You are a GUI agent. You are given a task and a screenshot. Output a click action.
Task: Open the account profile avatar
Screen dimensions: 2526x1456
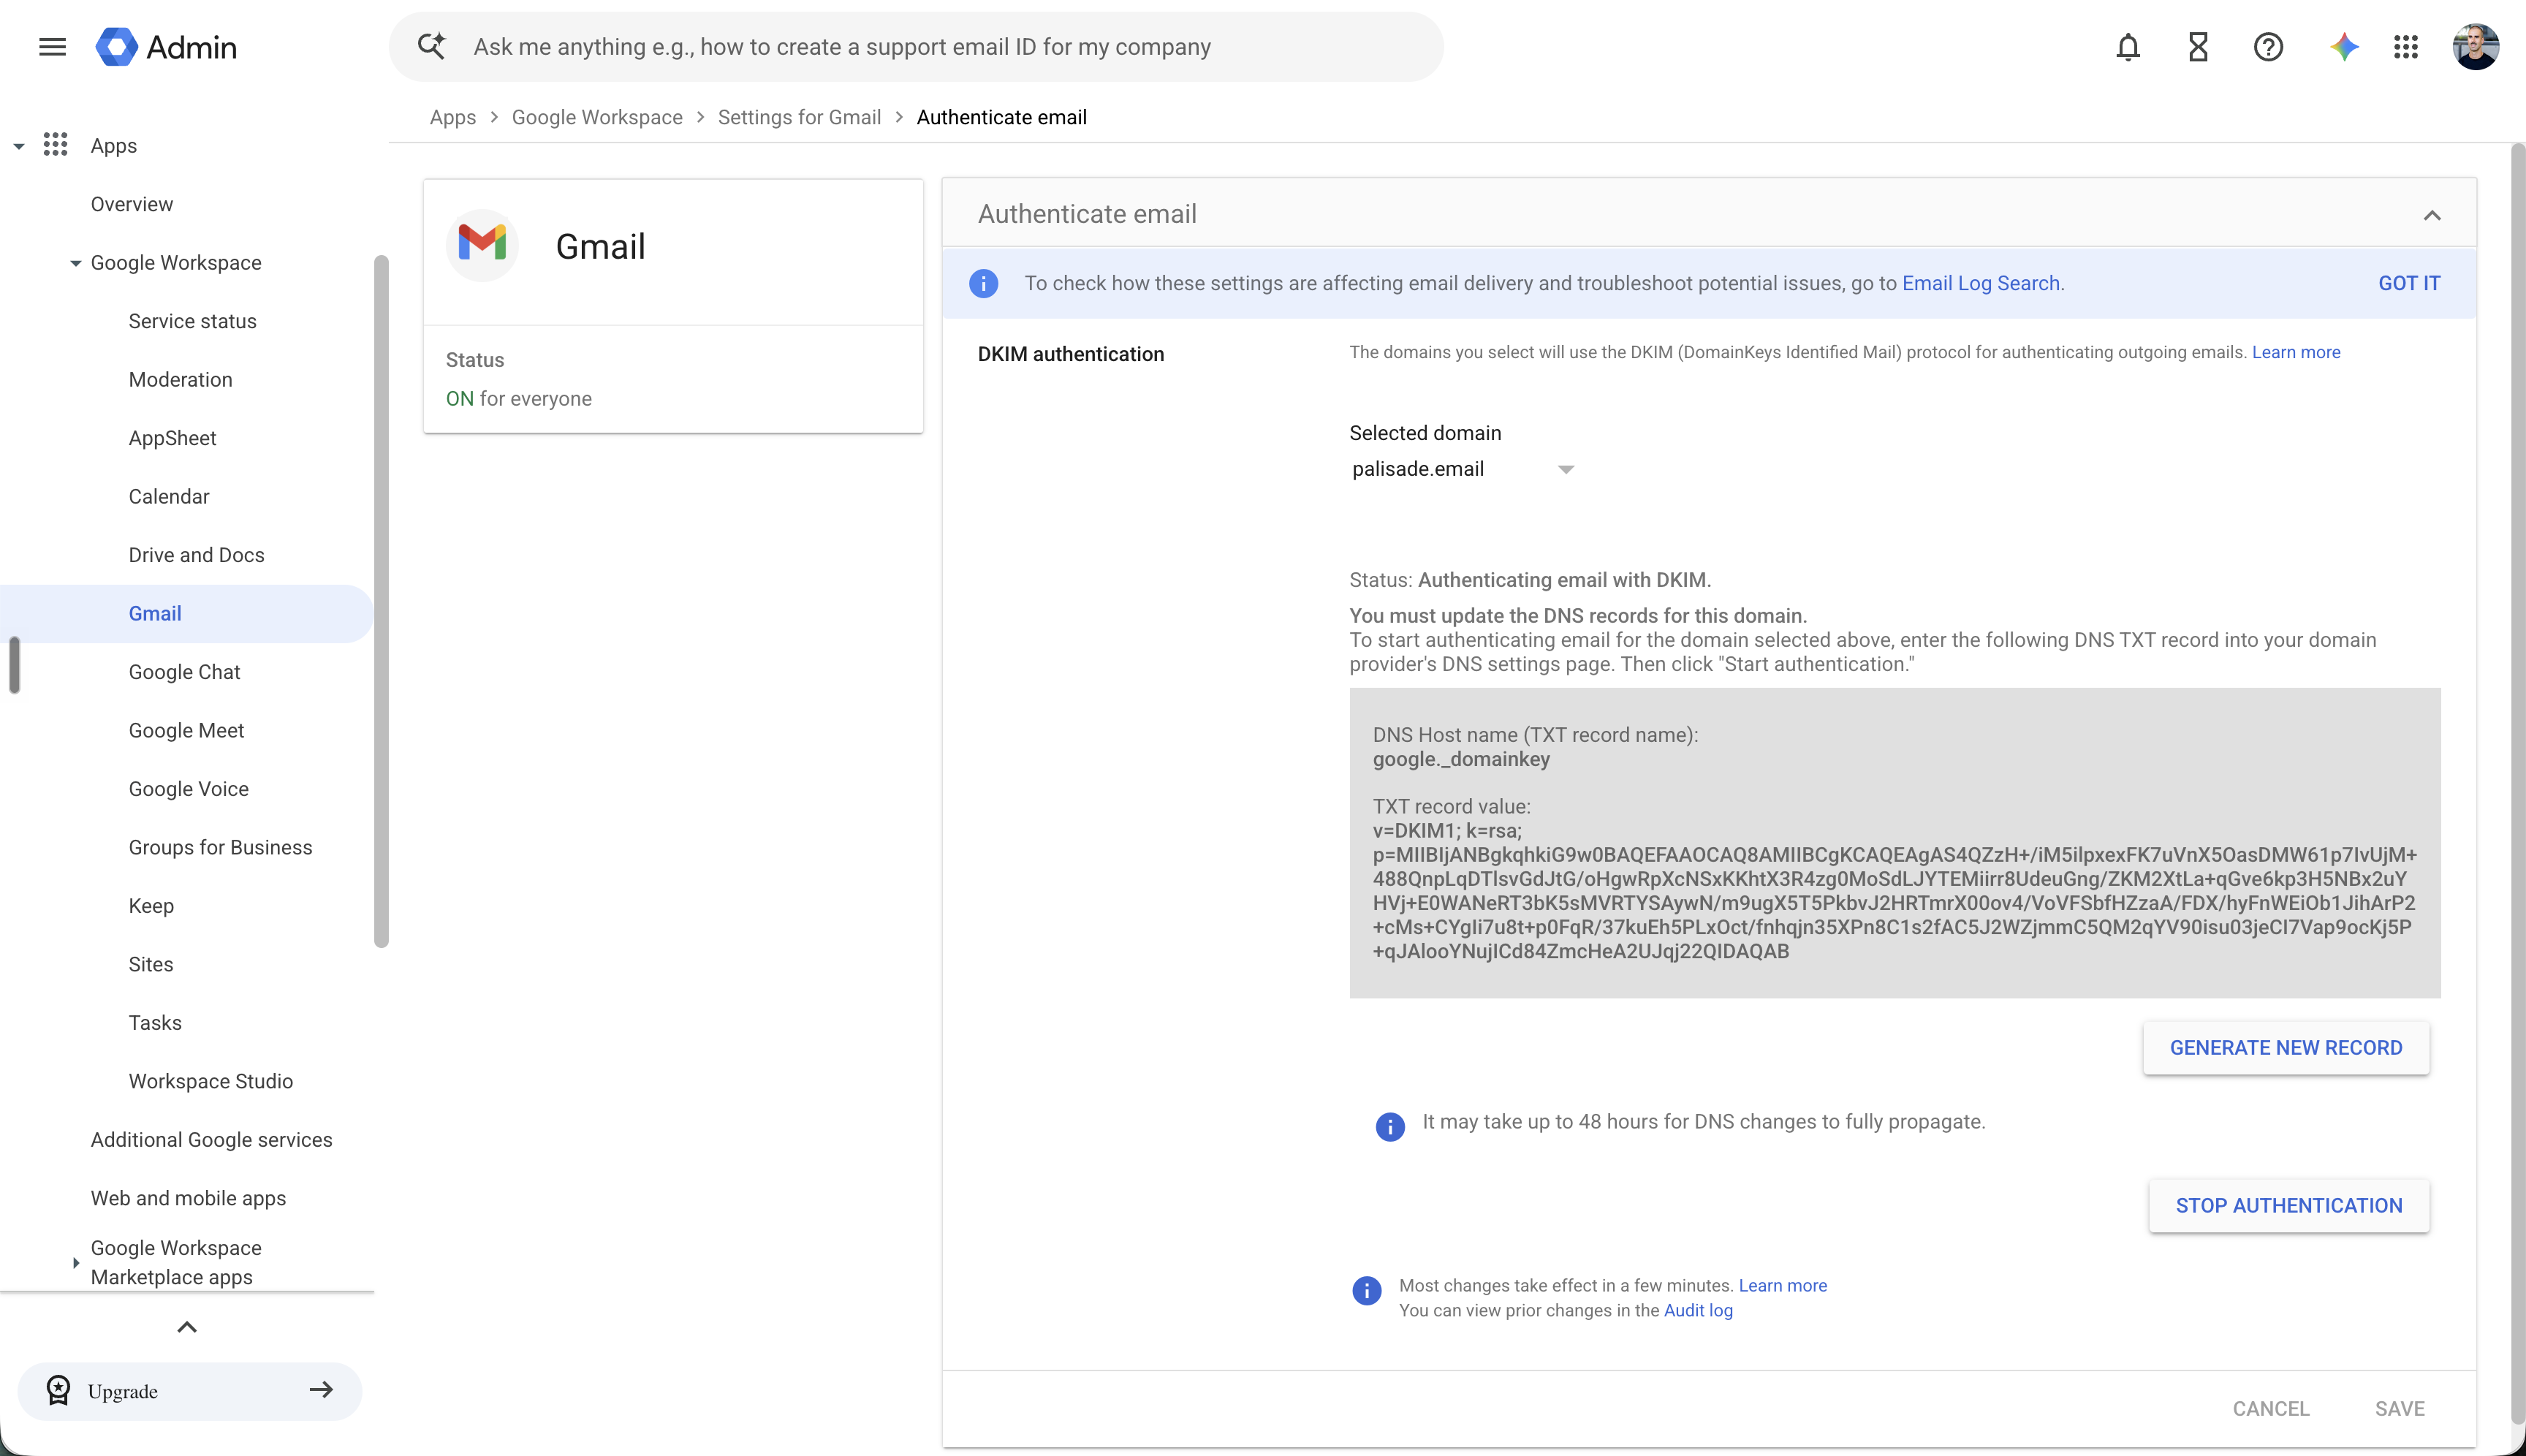(x=2475, y=47)
